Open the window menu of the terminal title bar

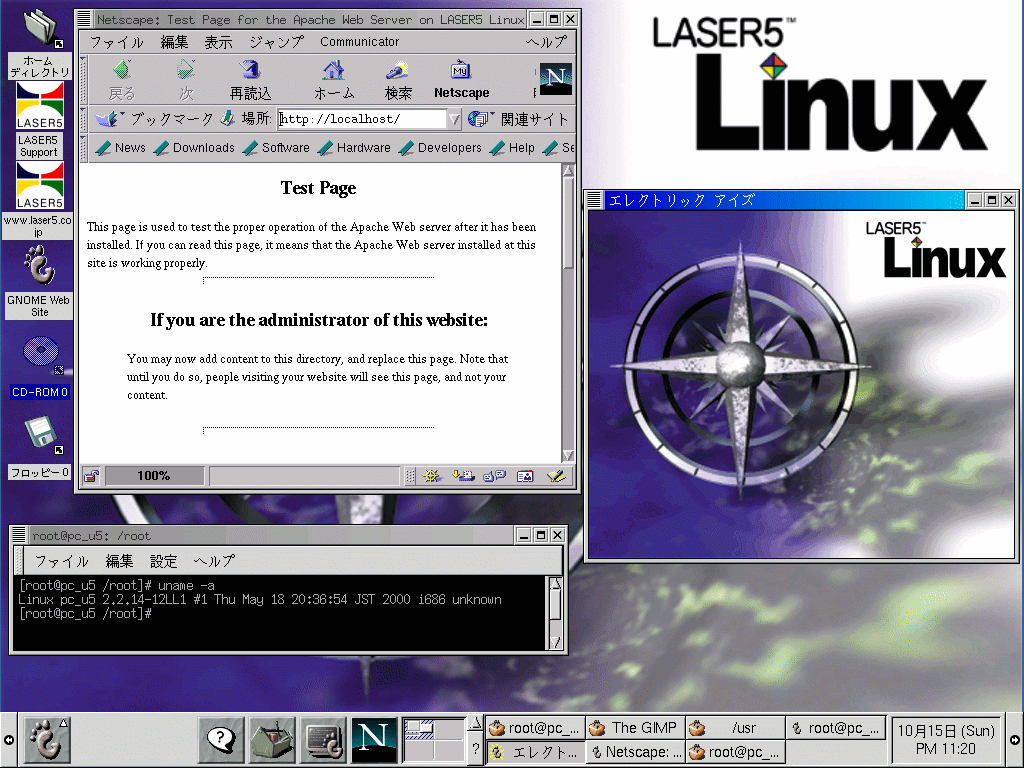click(x=19, y=535)
